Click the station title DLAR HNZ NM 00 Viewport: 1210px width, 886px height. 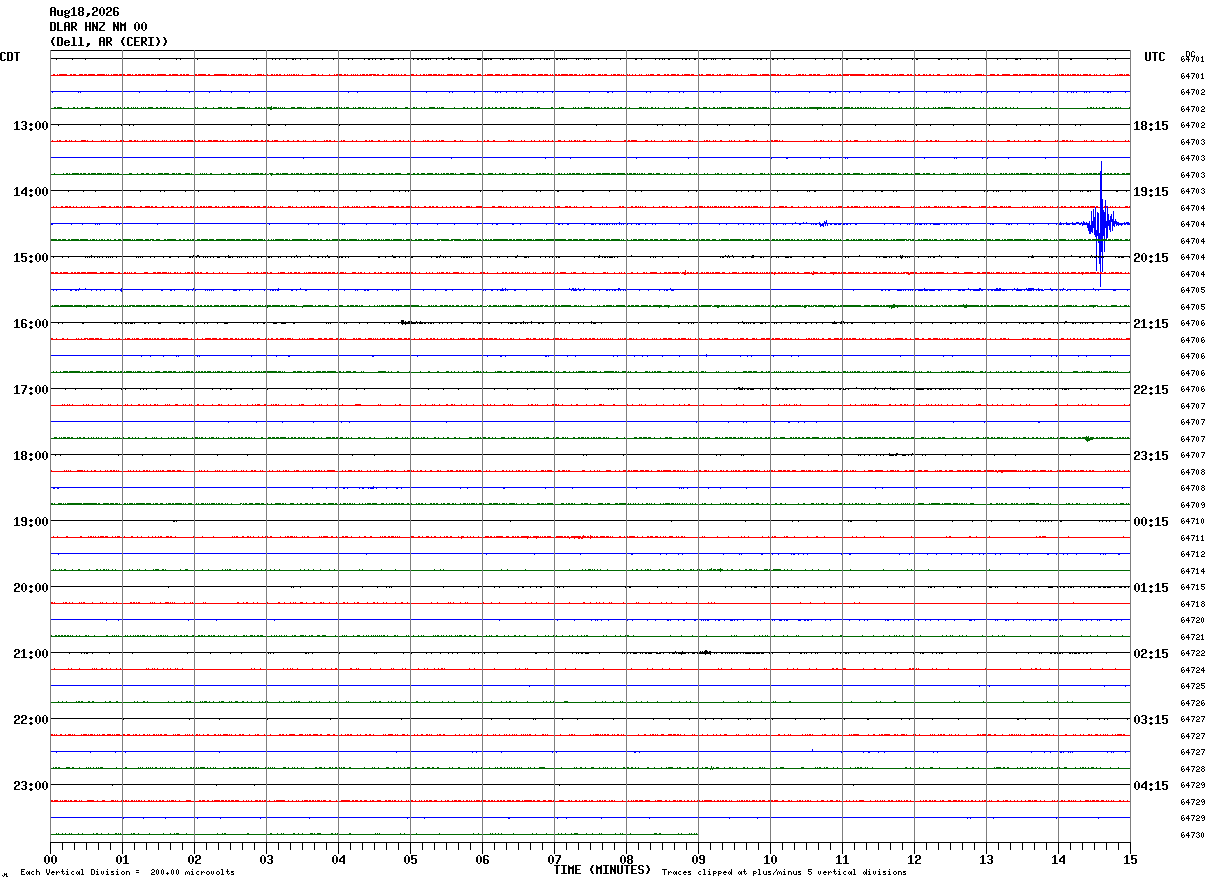[x=98, y=27]
